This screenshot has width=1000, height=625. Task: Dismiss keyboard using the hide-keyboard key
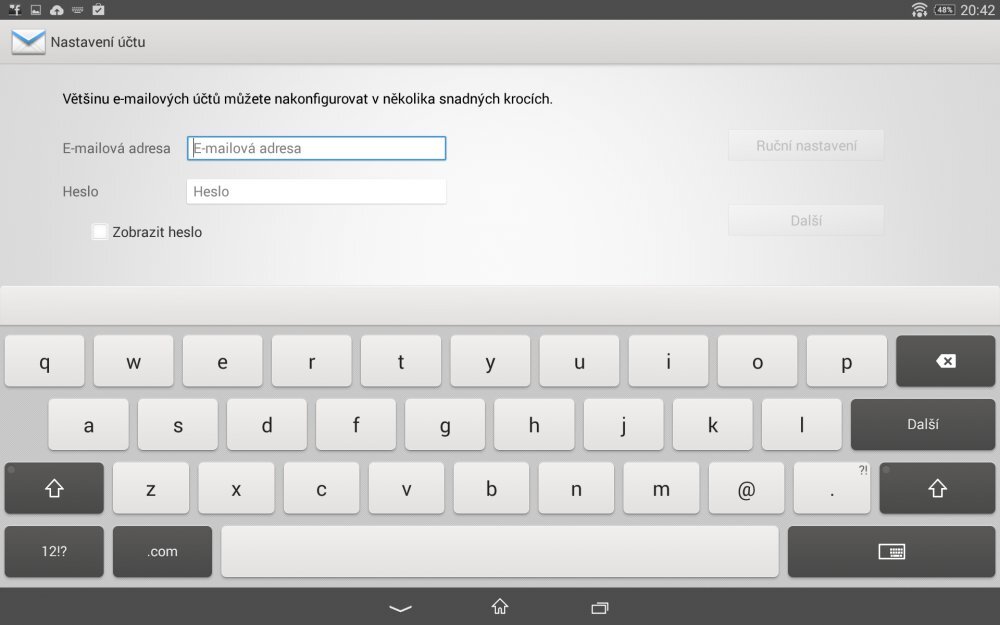[890, 551]
